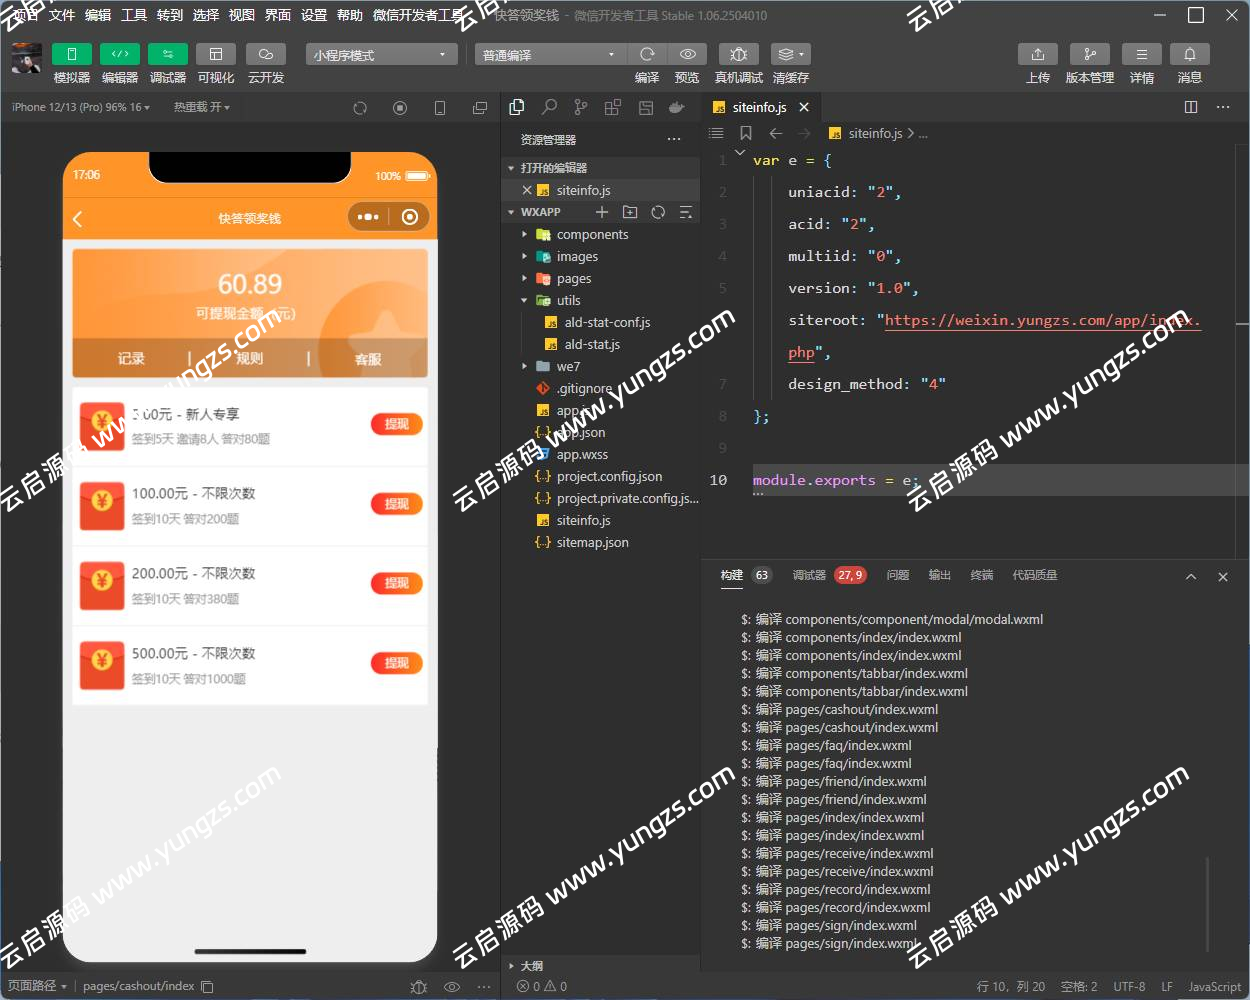
Task: Toggle the 编辑器 panel button
Action: coord(119,54)
